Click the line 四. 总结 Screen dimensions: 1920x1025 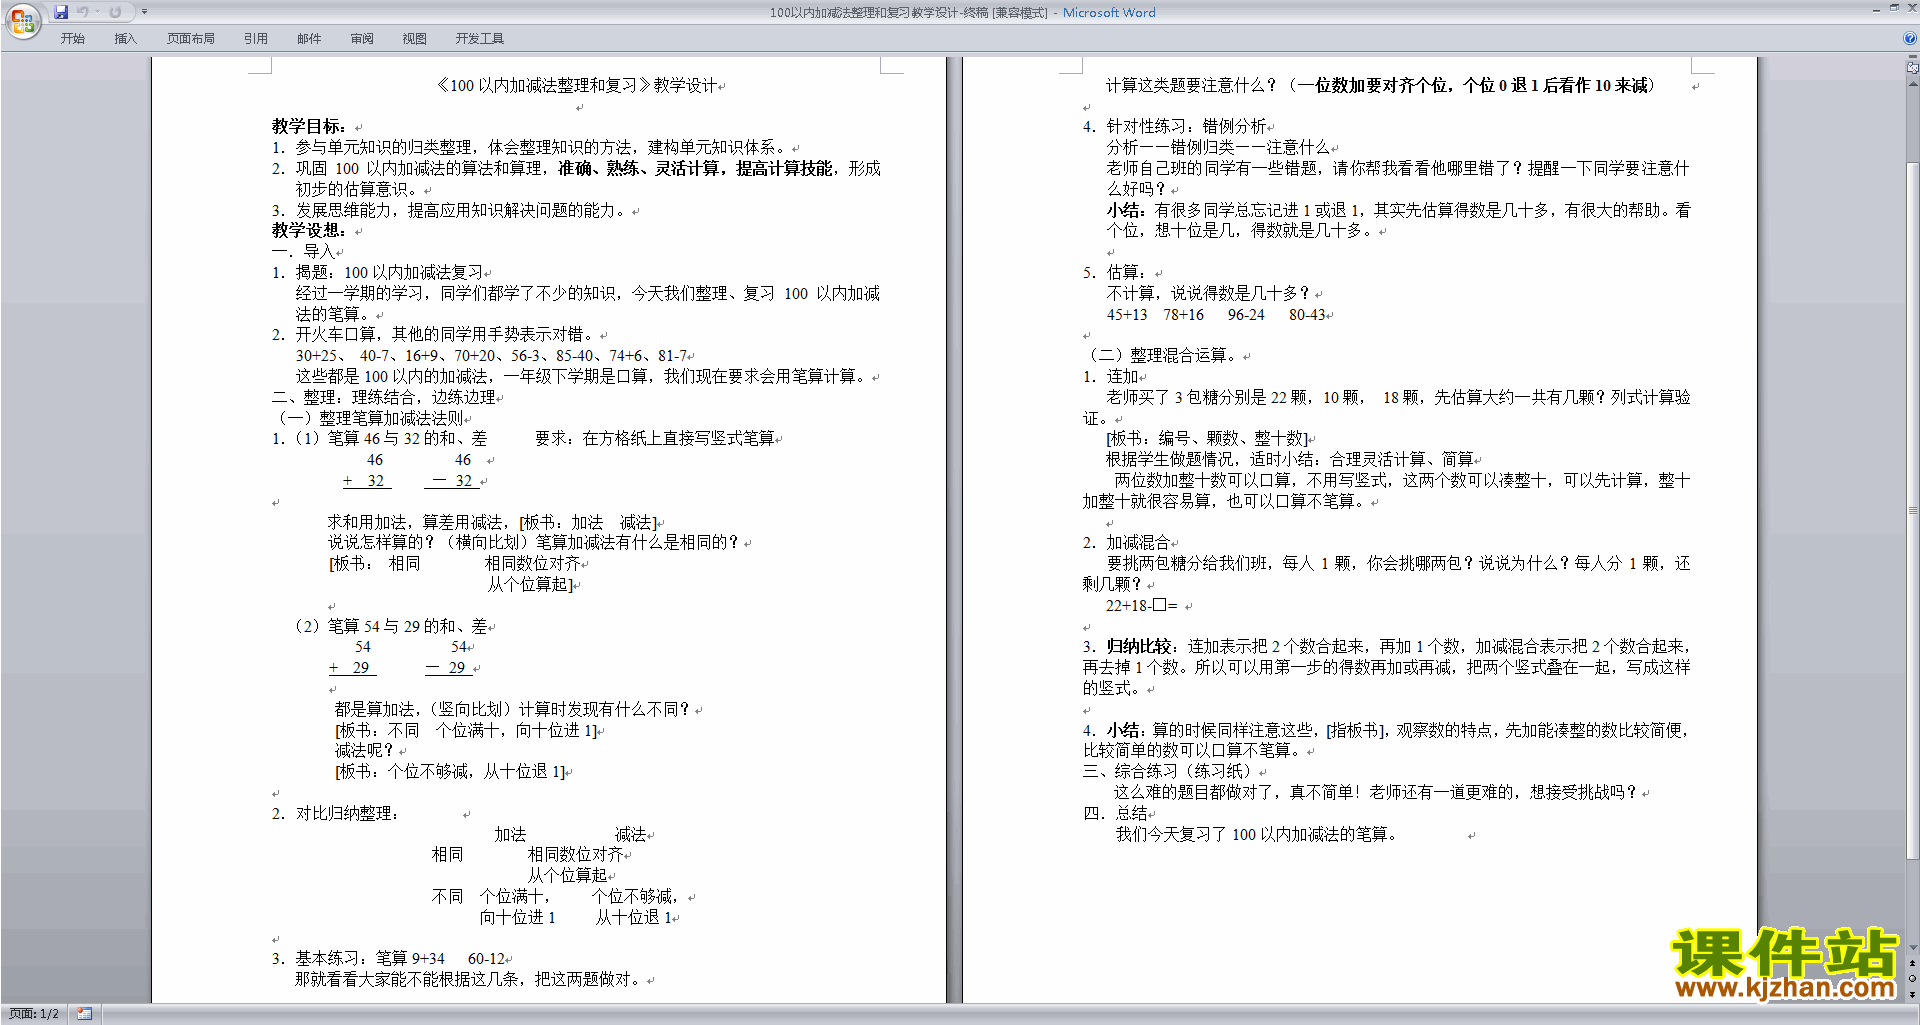pos(1115,813)
